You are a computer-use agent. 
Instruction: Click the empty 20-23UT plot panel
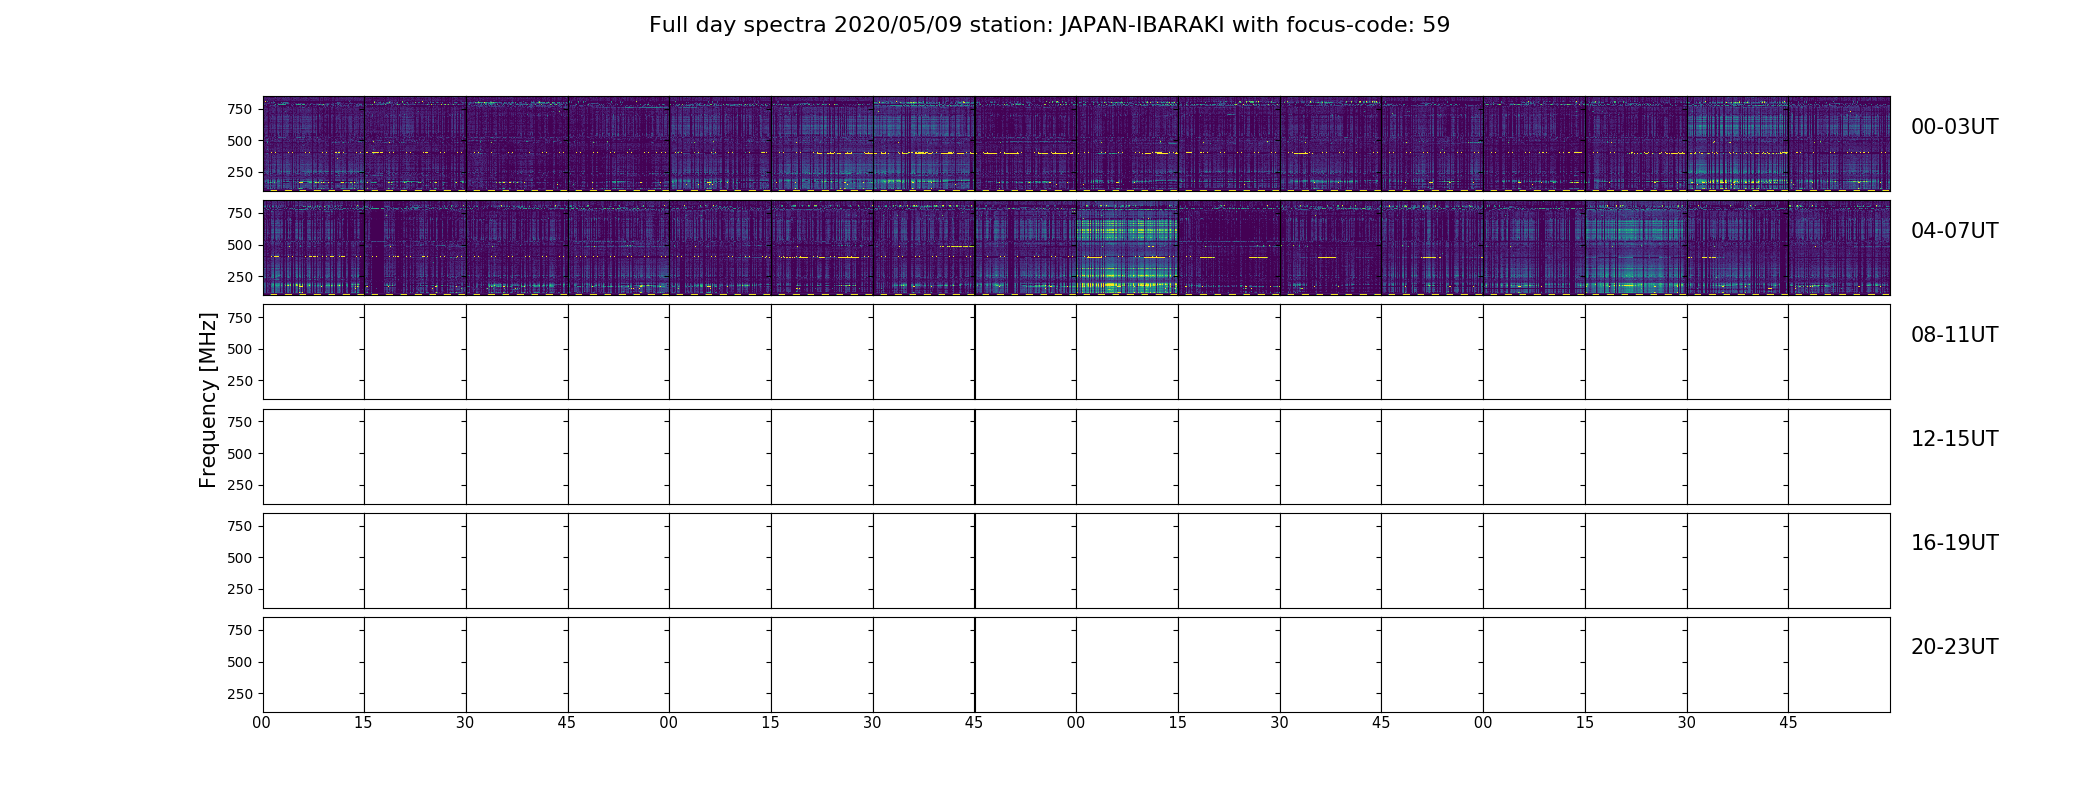tap(1076, 664)
